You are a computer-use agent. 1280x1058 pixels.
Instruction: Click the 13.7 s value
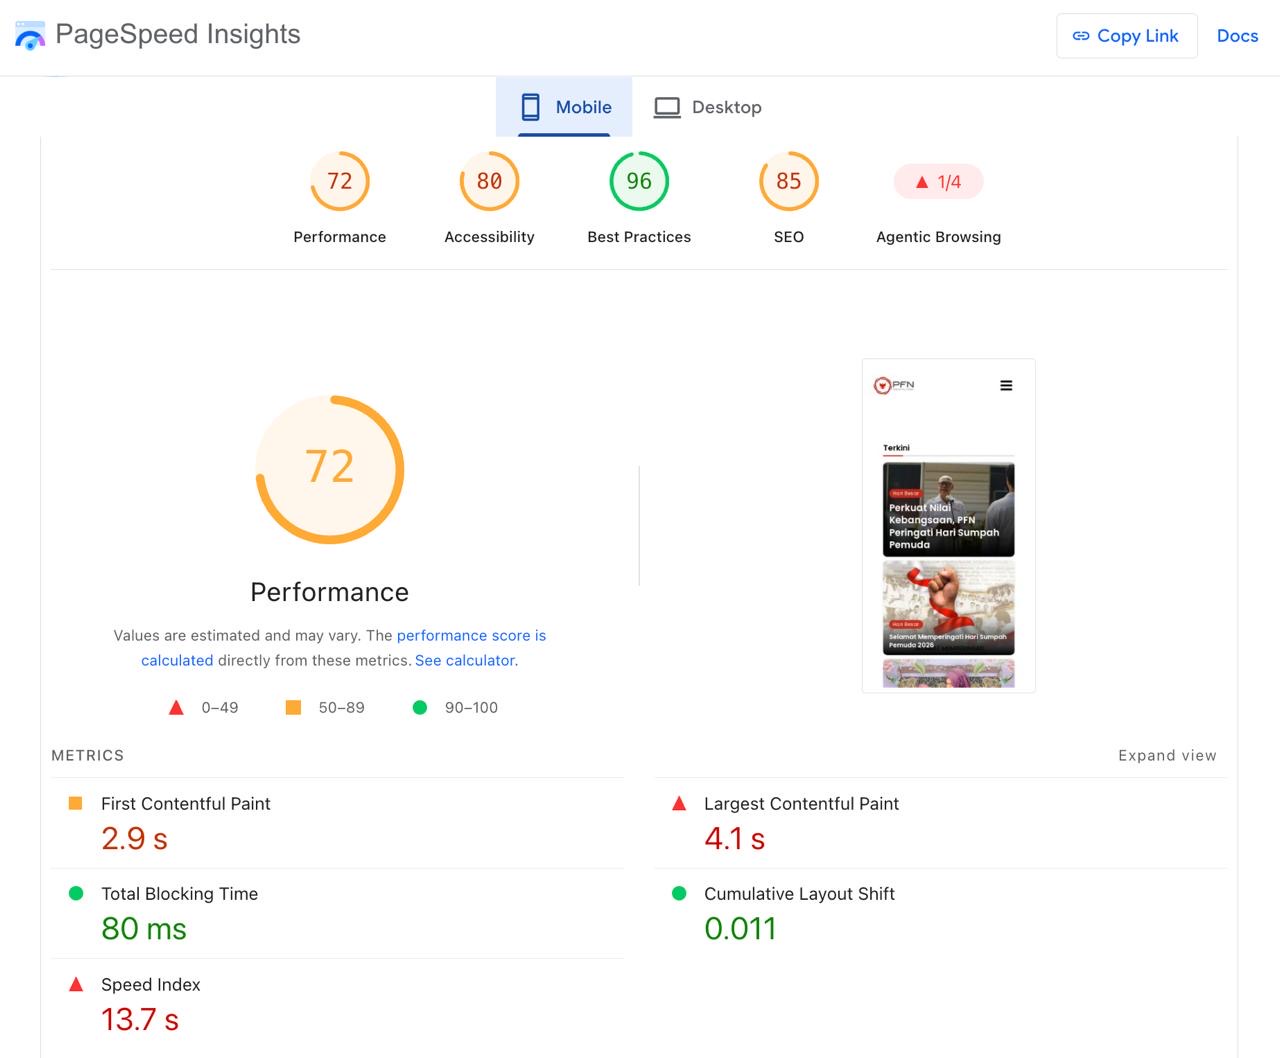pyautogui.click(x=140, y=1019)
